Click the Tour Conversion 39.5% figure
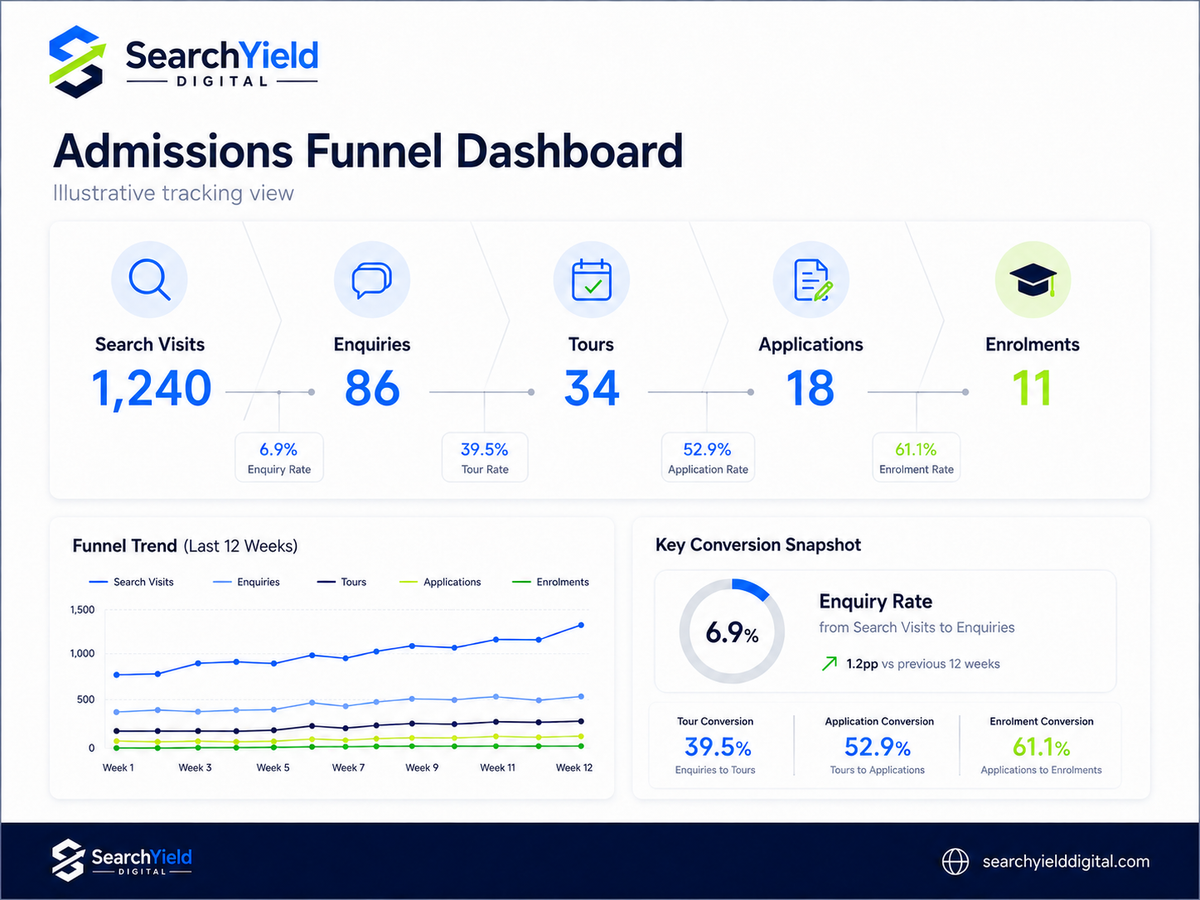Screen dimensions: 1200x900 click(717, 747)
